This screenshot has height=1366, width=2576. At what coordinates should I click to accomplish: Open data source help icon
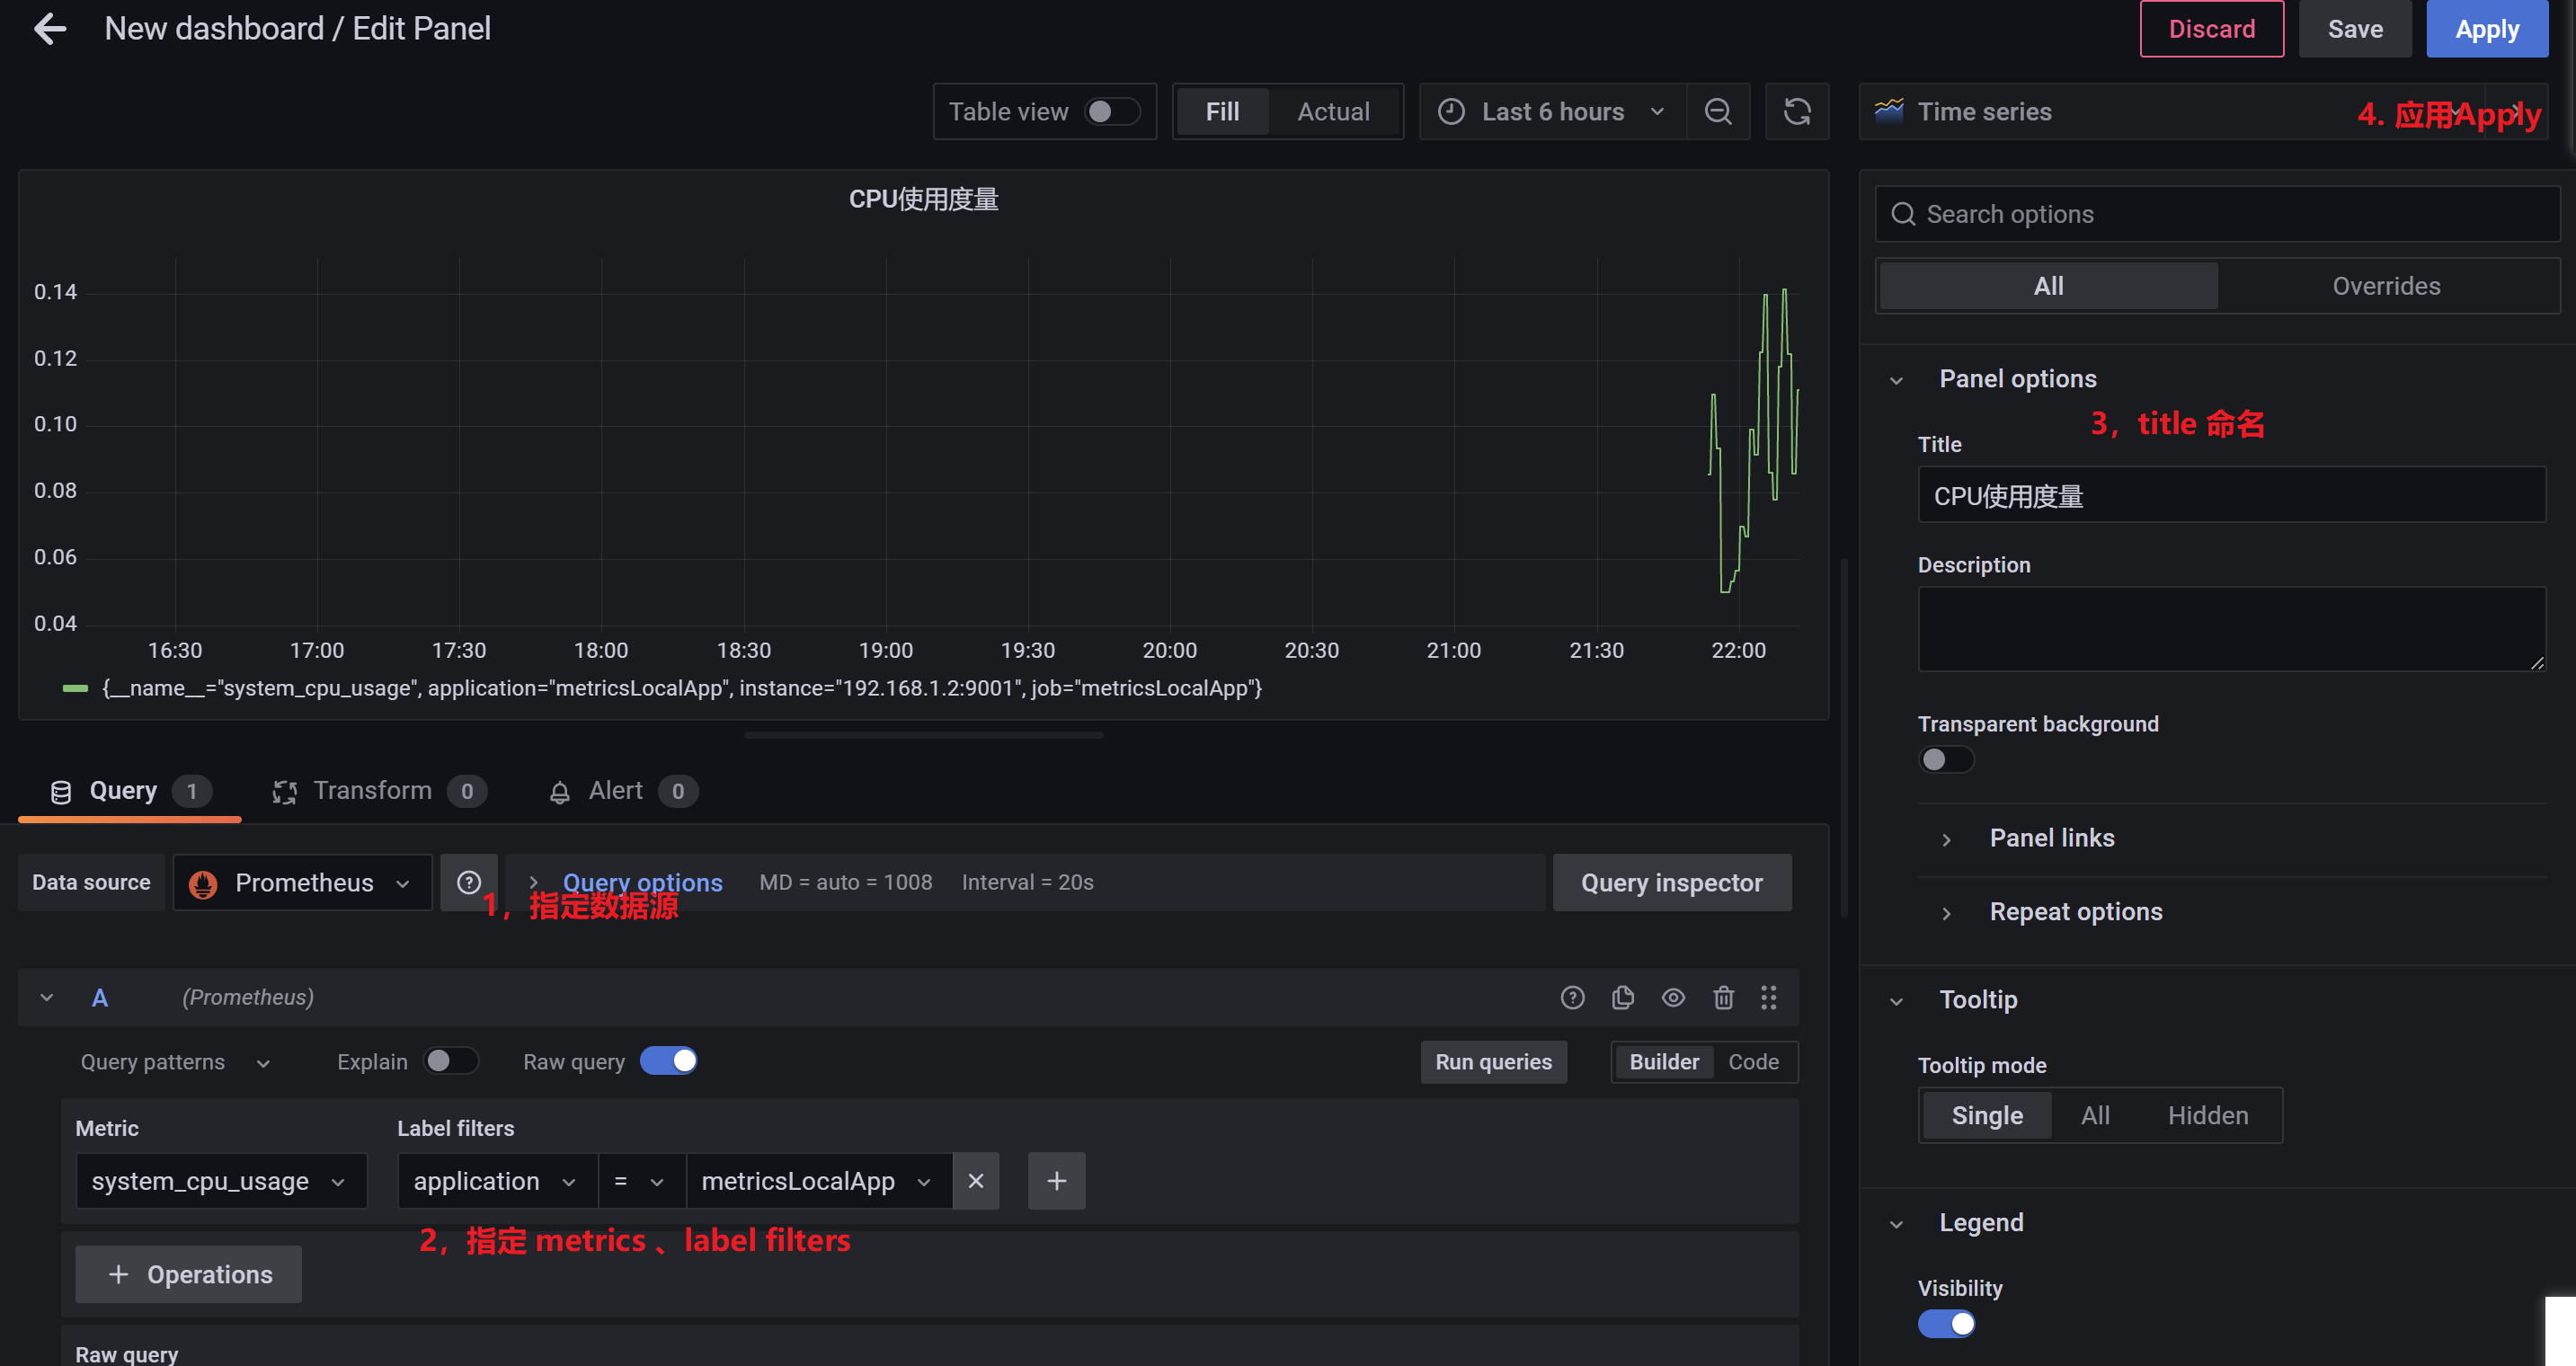click(x=469, y=882)
